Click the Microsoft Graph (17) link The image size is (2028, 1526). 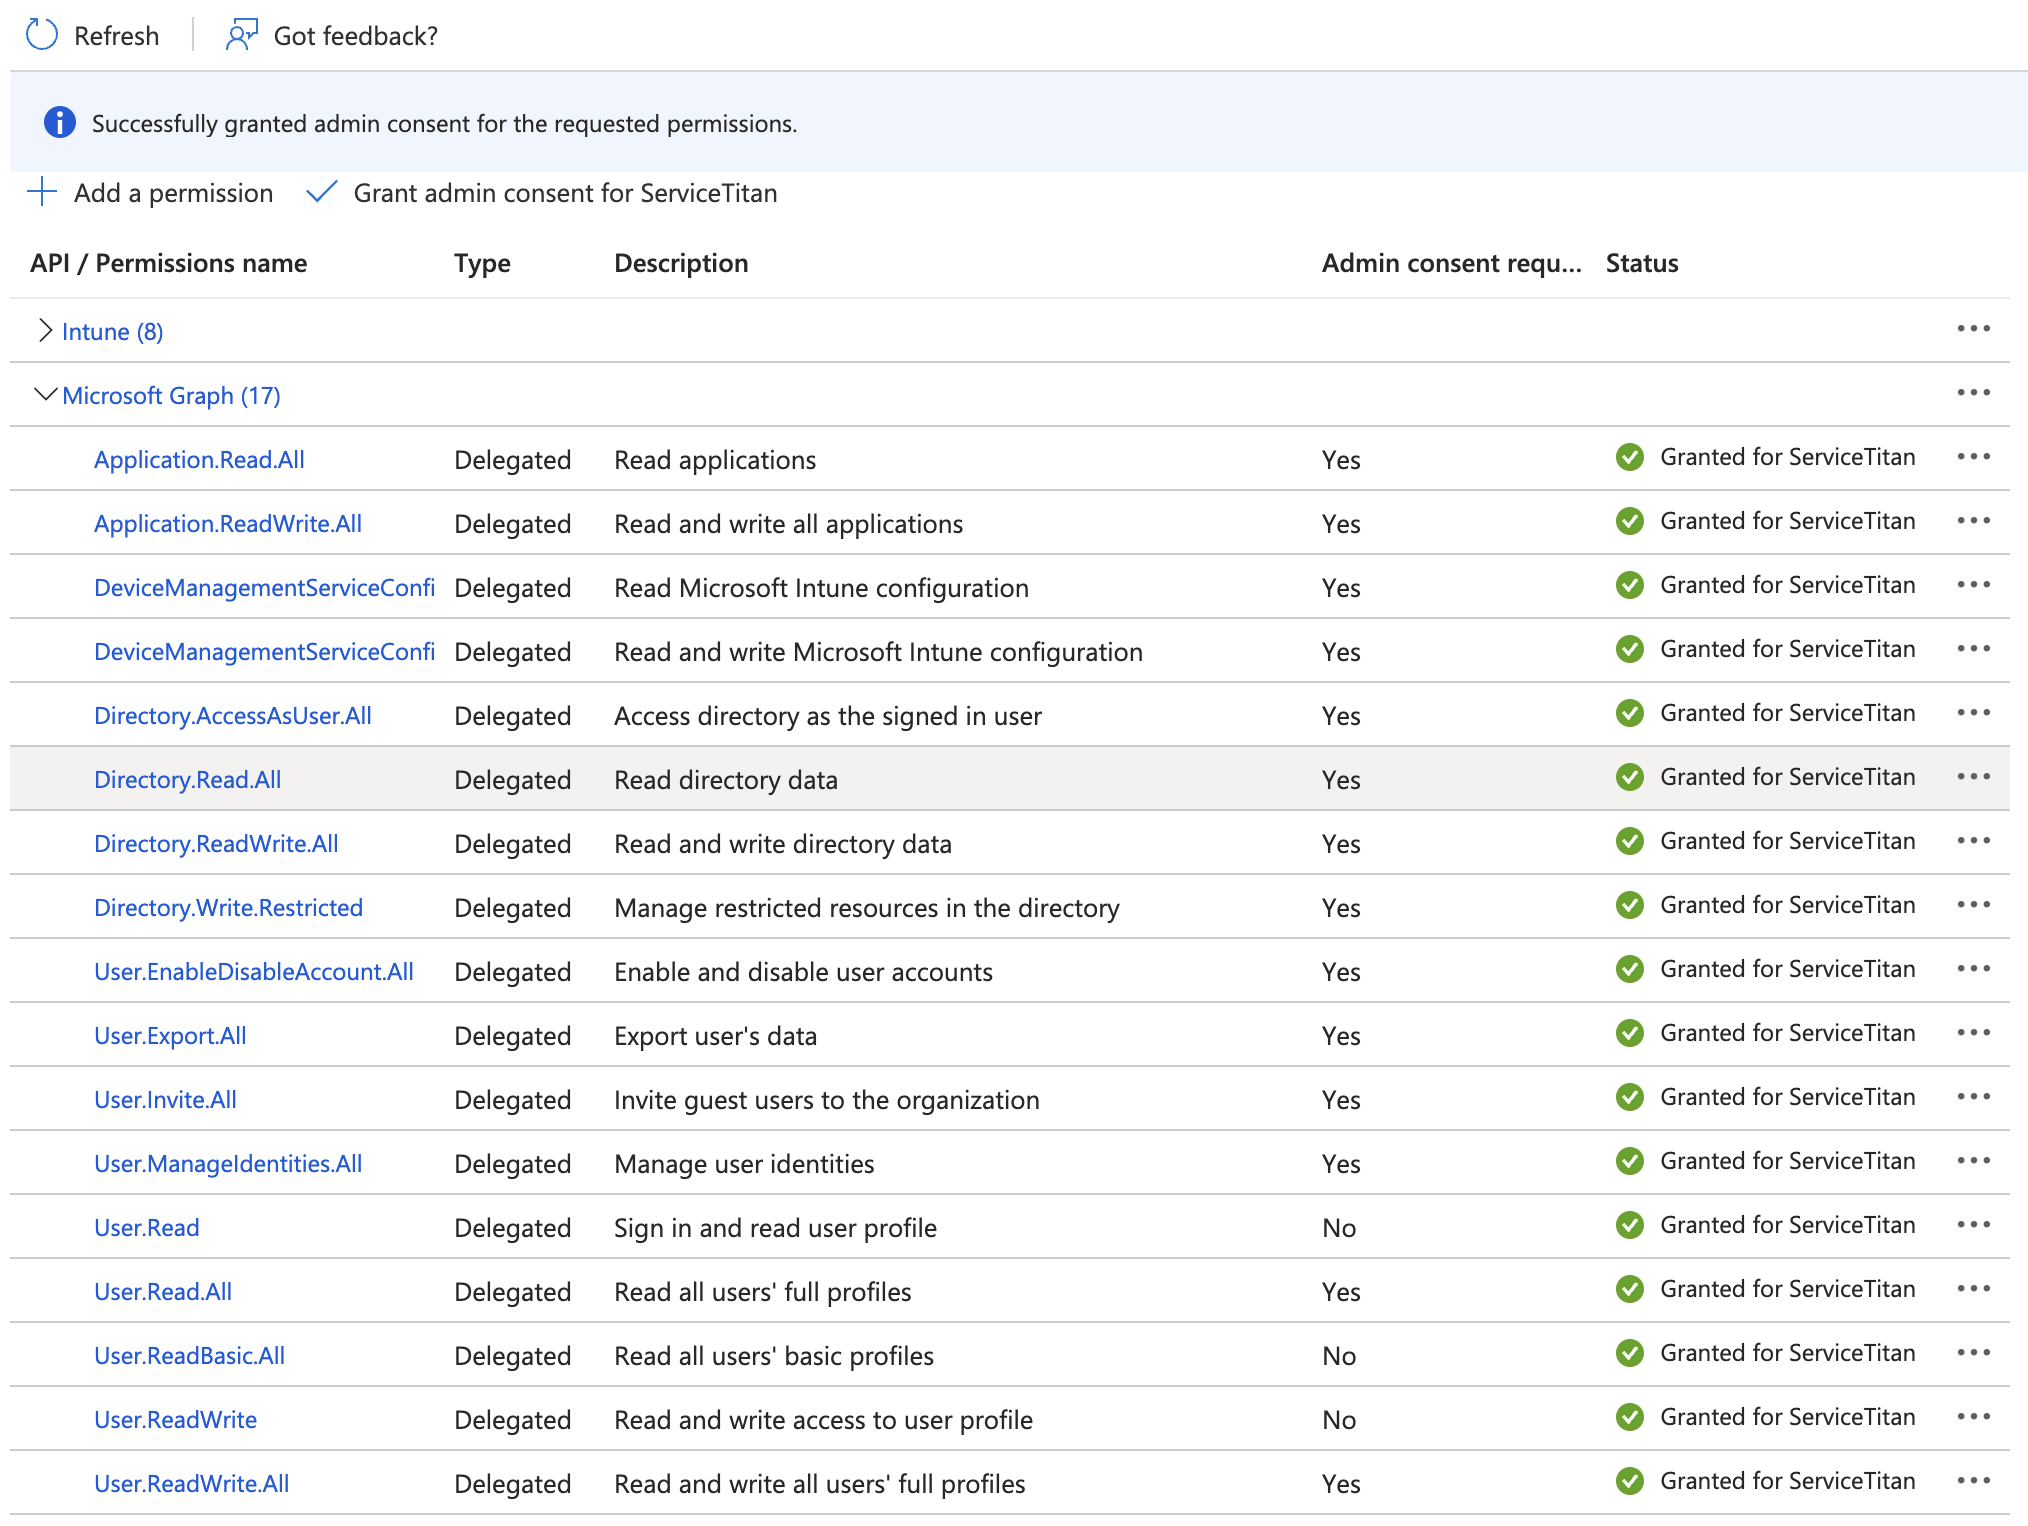click(171, 395)
